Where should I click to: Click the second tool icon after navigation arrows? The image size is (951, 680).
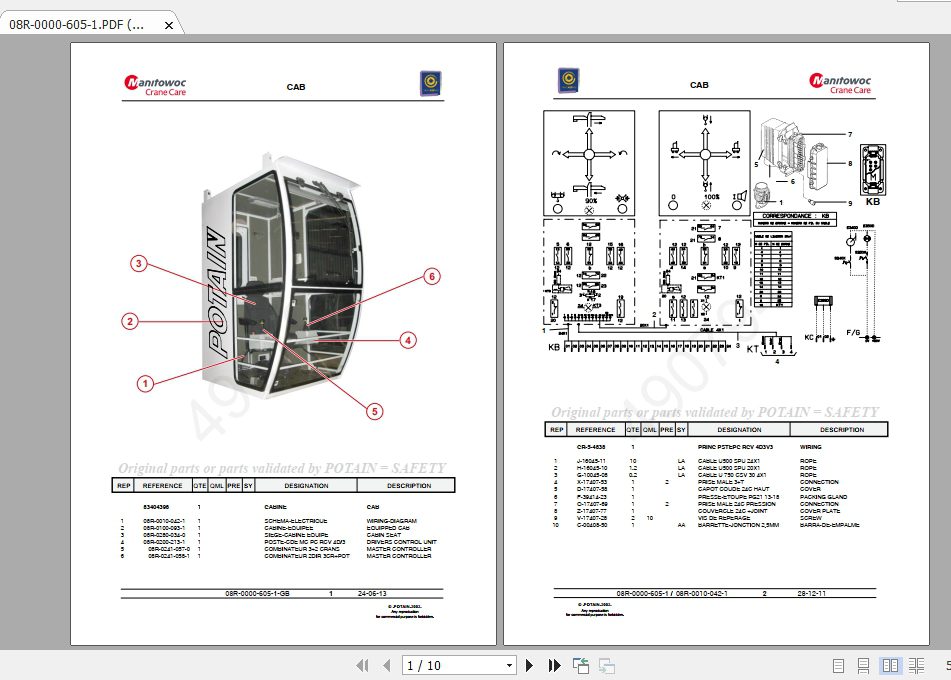click(x=606, y=665)
